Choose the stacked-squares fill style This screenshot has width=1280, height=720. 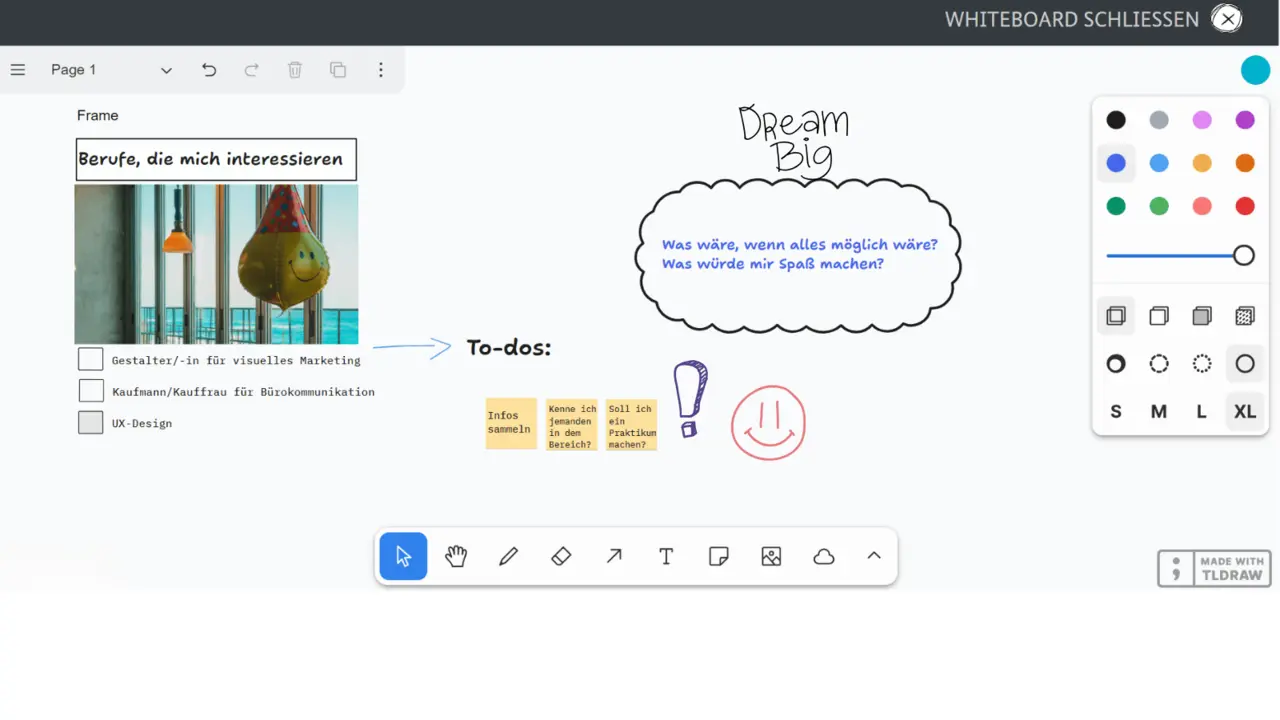pos(1116,316)
